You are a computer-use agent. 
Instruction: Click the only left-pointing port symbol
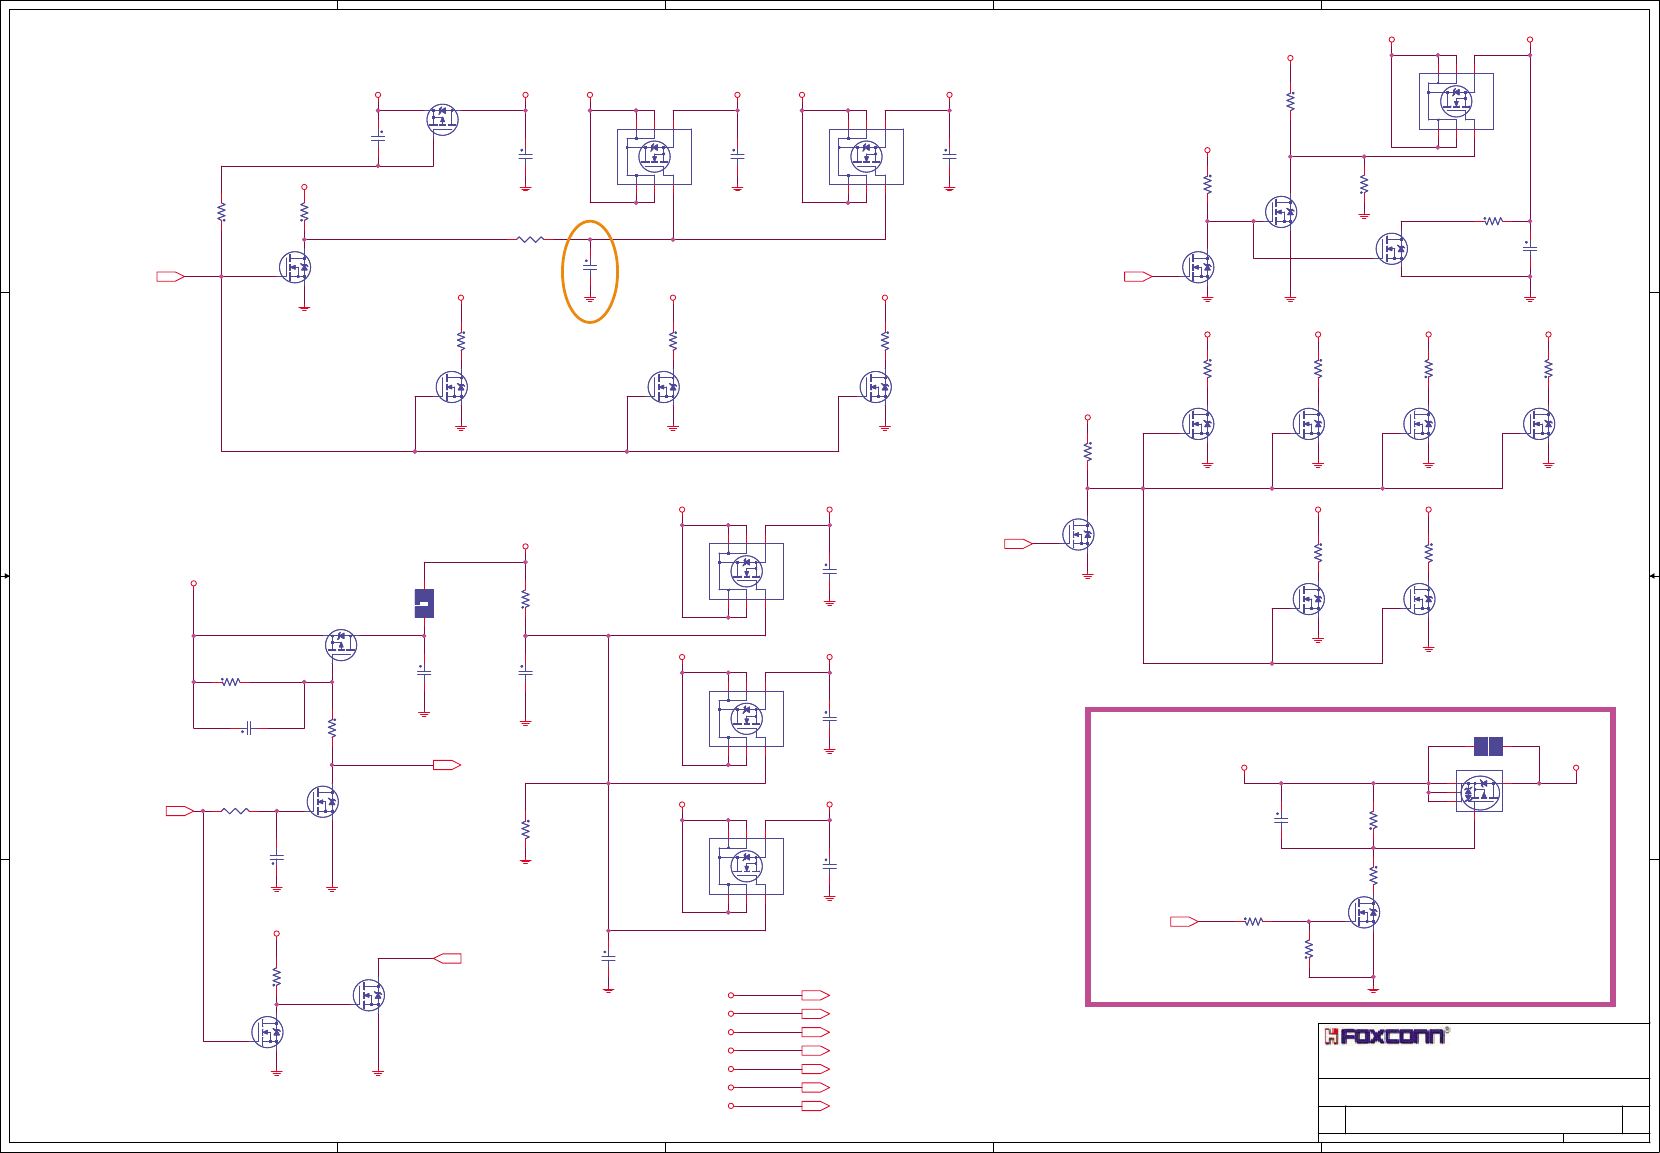point(447,958)
